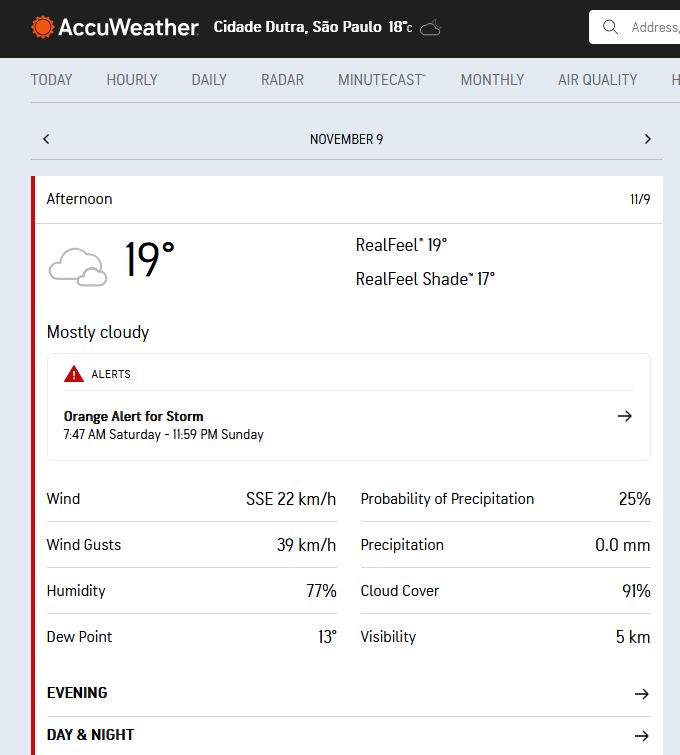Click the Address search field

click(635, 27)
